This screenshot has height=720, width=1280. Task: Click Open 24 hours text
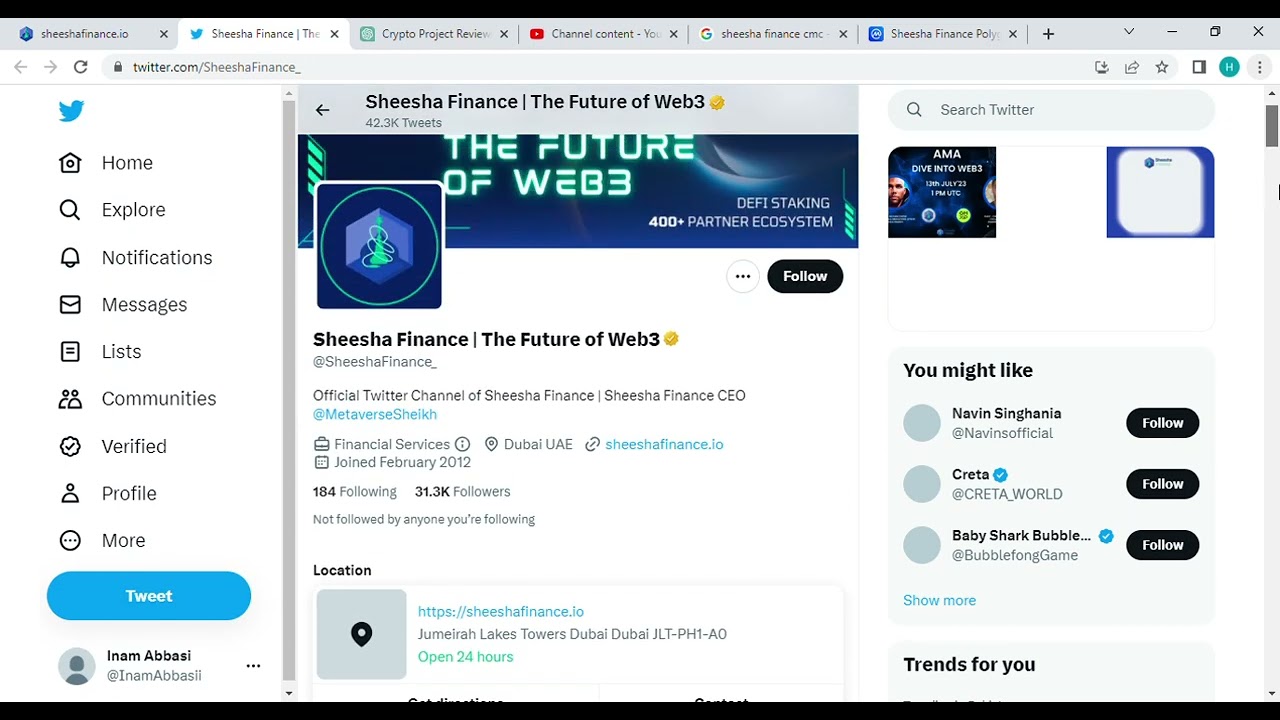click(466, 657)
